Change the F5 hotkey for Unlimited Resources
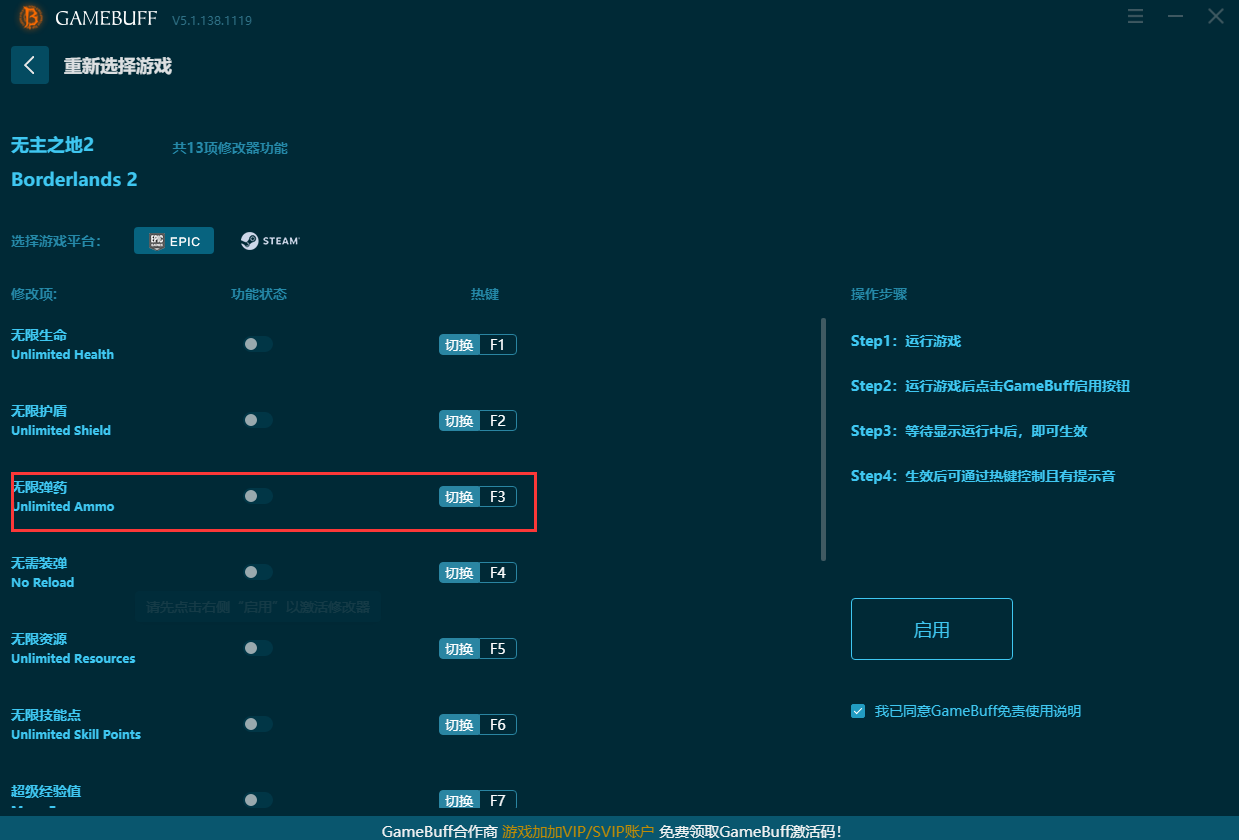The width and height of the screenshot is (1239, 840). pos(478,649)
